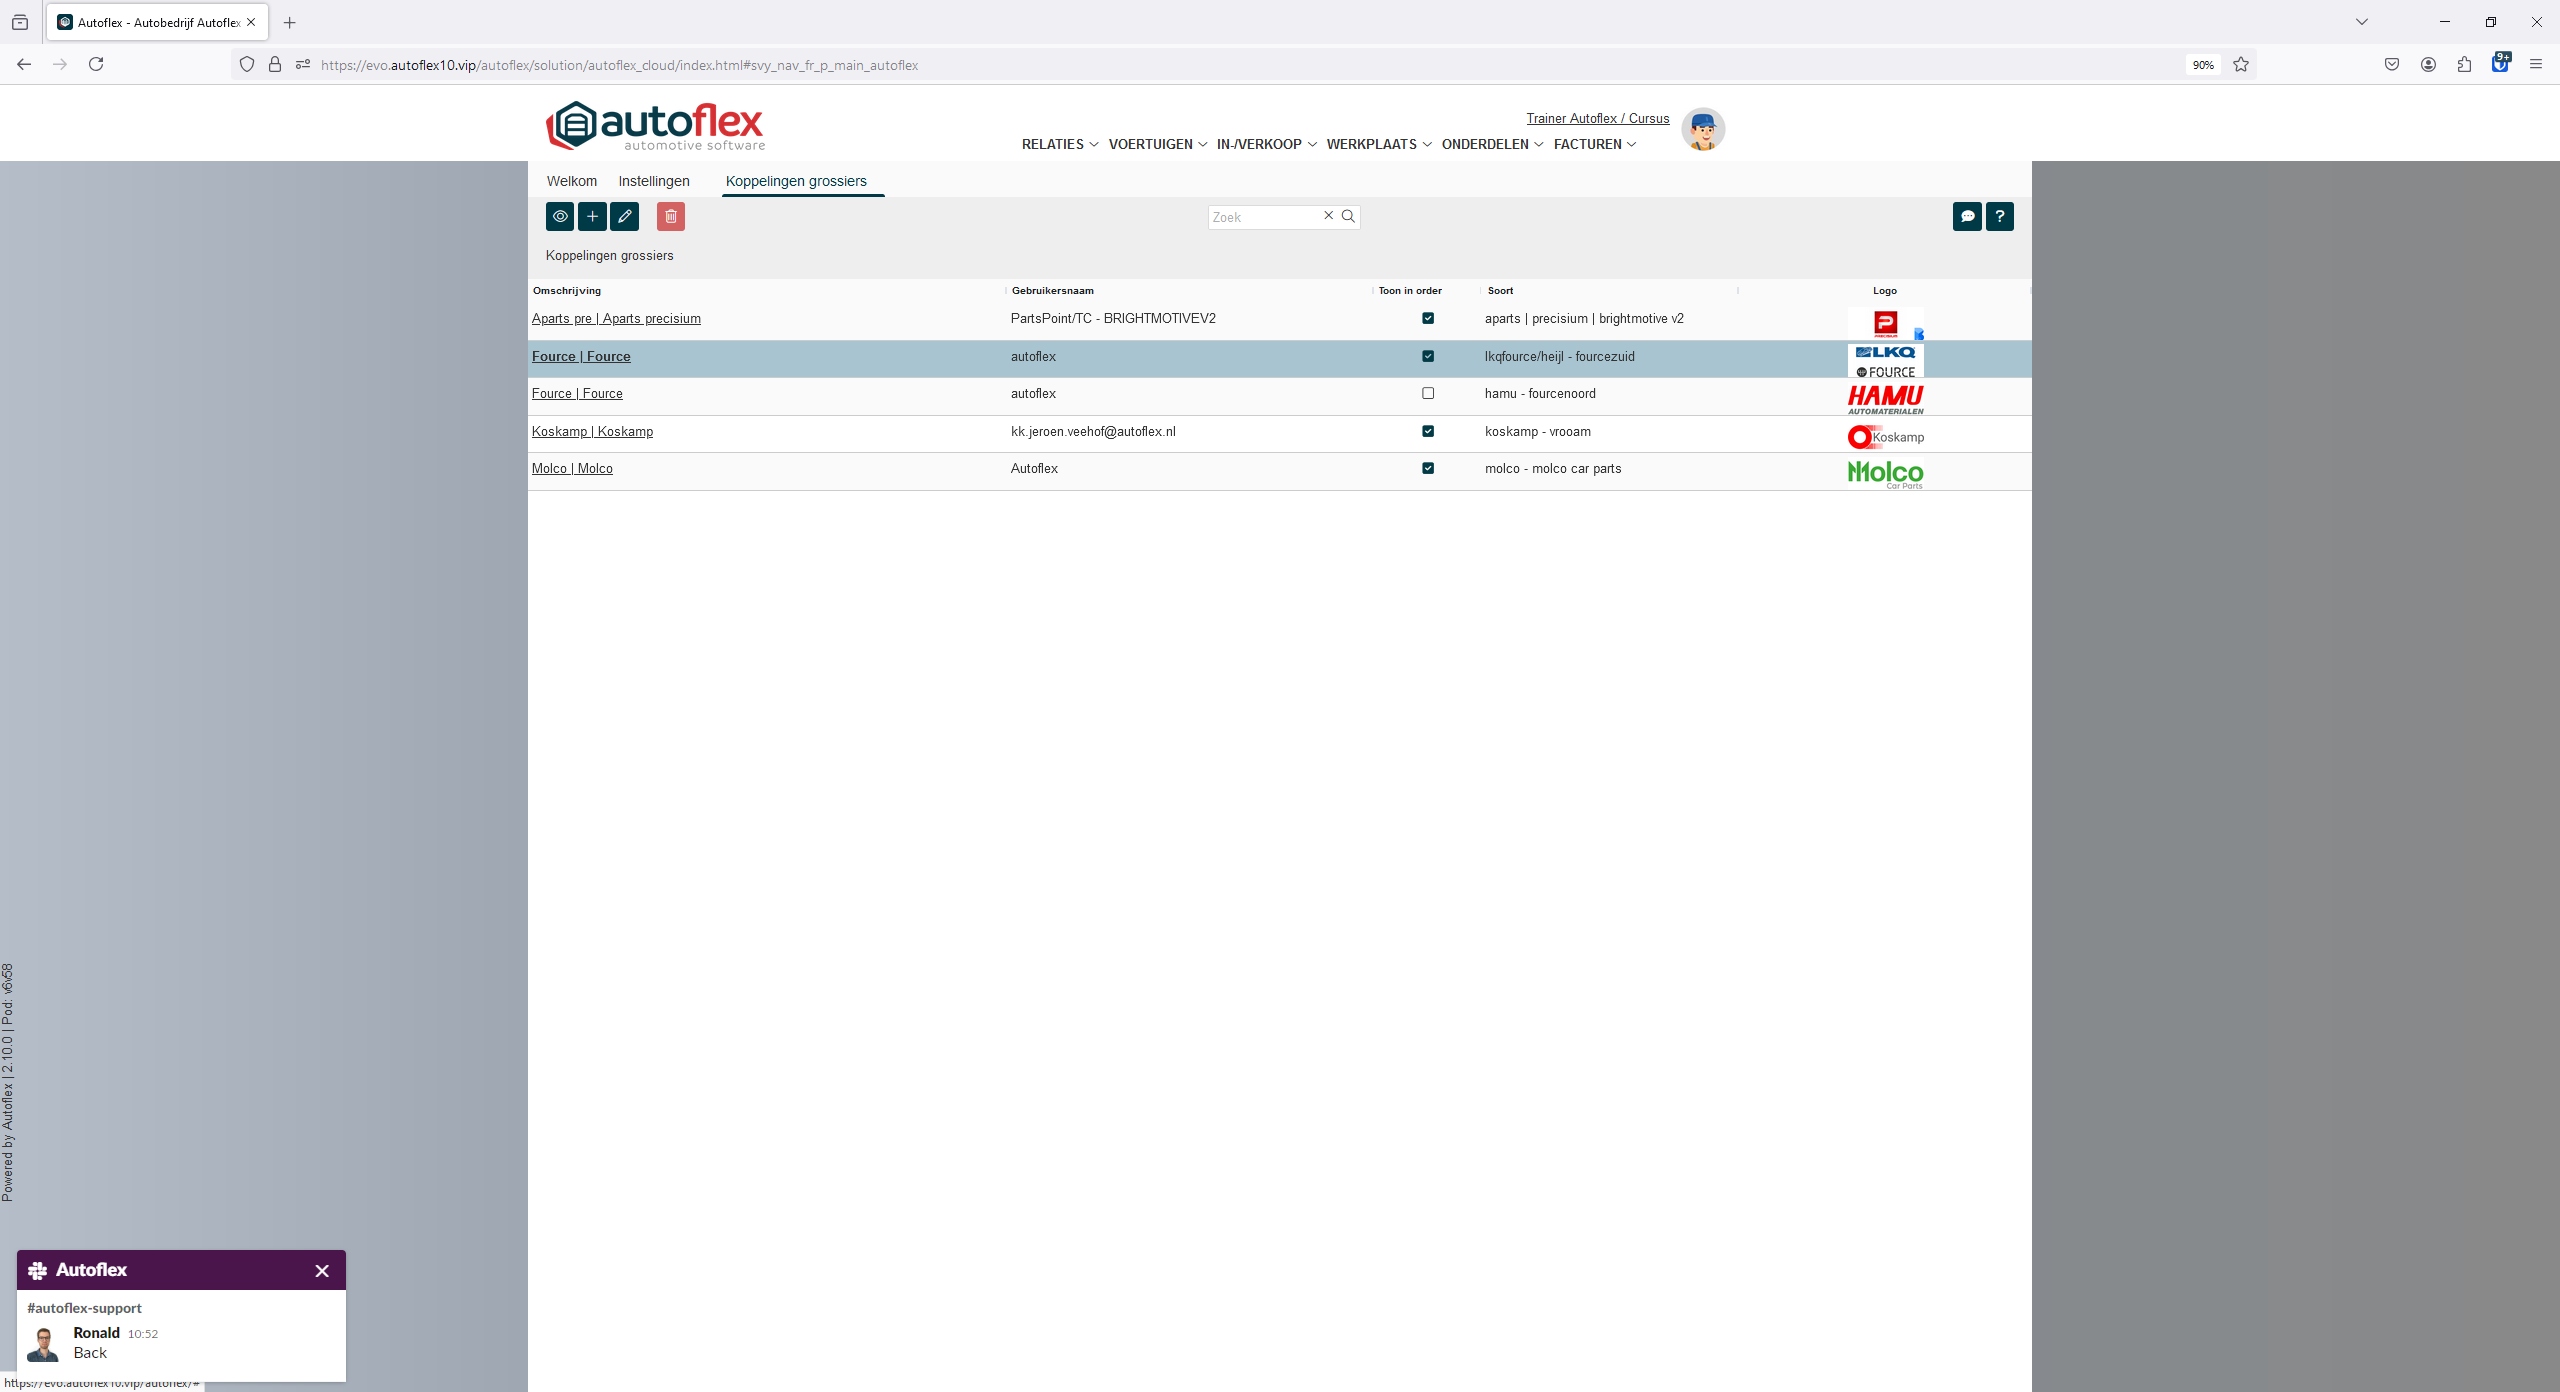This screenshot has width=2560, height=1392.
Task: Open the ONDERDELEN dropdown menu
Action: point(1492,144)
